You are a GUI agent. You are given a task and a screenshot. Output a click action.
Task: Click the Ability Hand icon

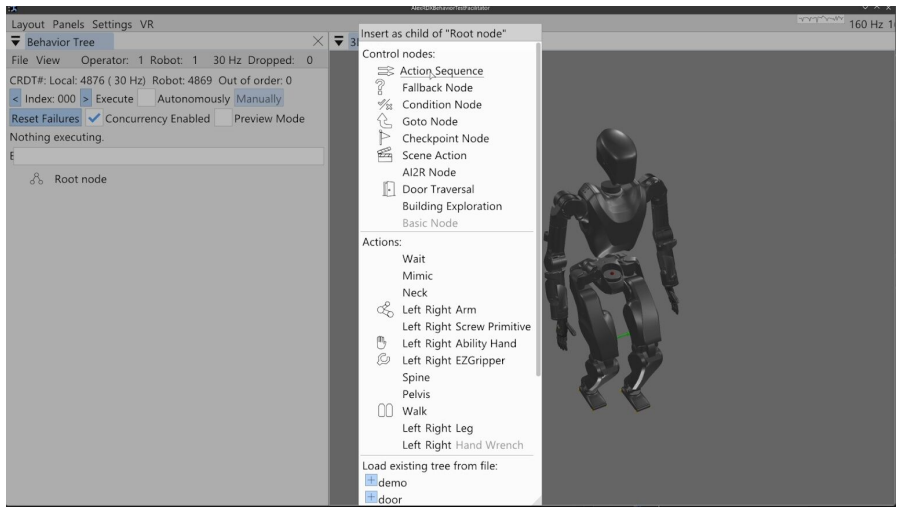(x=381, y=343)
